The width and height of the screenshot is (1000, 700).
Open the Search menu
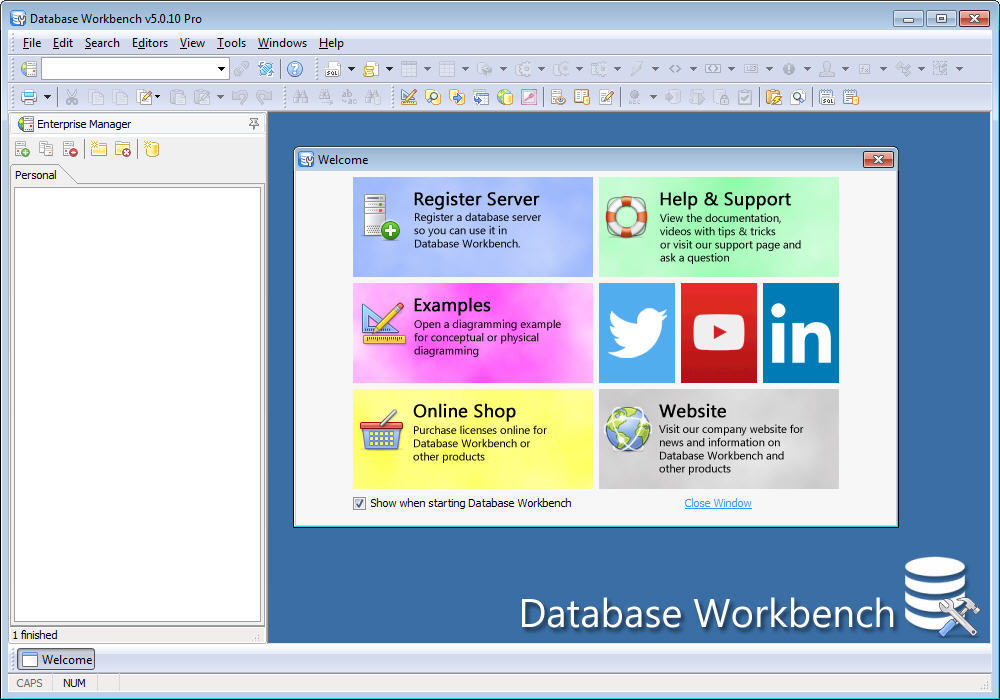click(102, 43)
